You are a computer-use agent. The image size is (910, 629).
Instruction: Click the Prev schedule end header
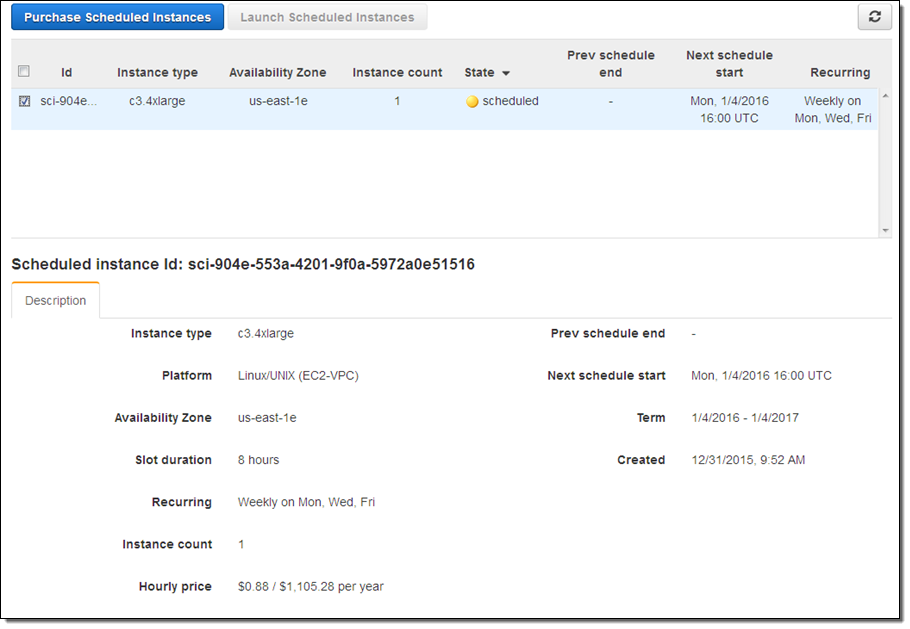[x=610, y=64]
